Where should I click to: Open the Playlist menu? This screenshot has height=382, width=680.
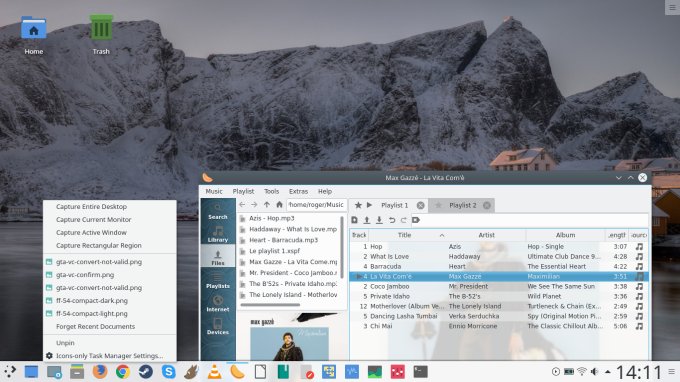[x=243, y=191]
